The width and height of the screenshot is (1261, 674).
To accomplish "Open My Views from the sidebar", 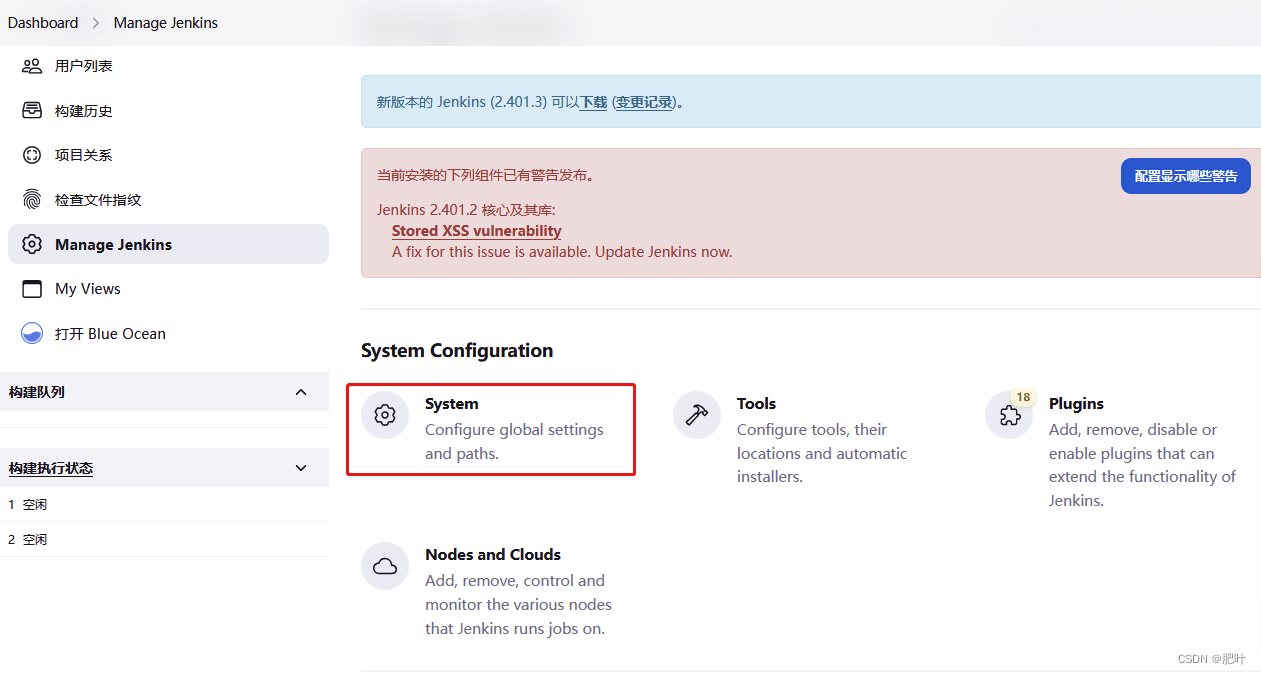I will point(87,288).
